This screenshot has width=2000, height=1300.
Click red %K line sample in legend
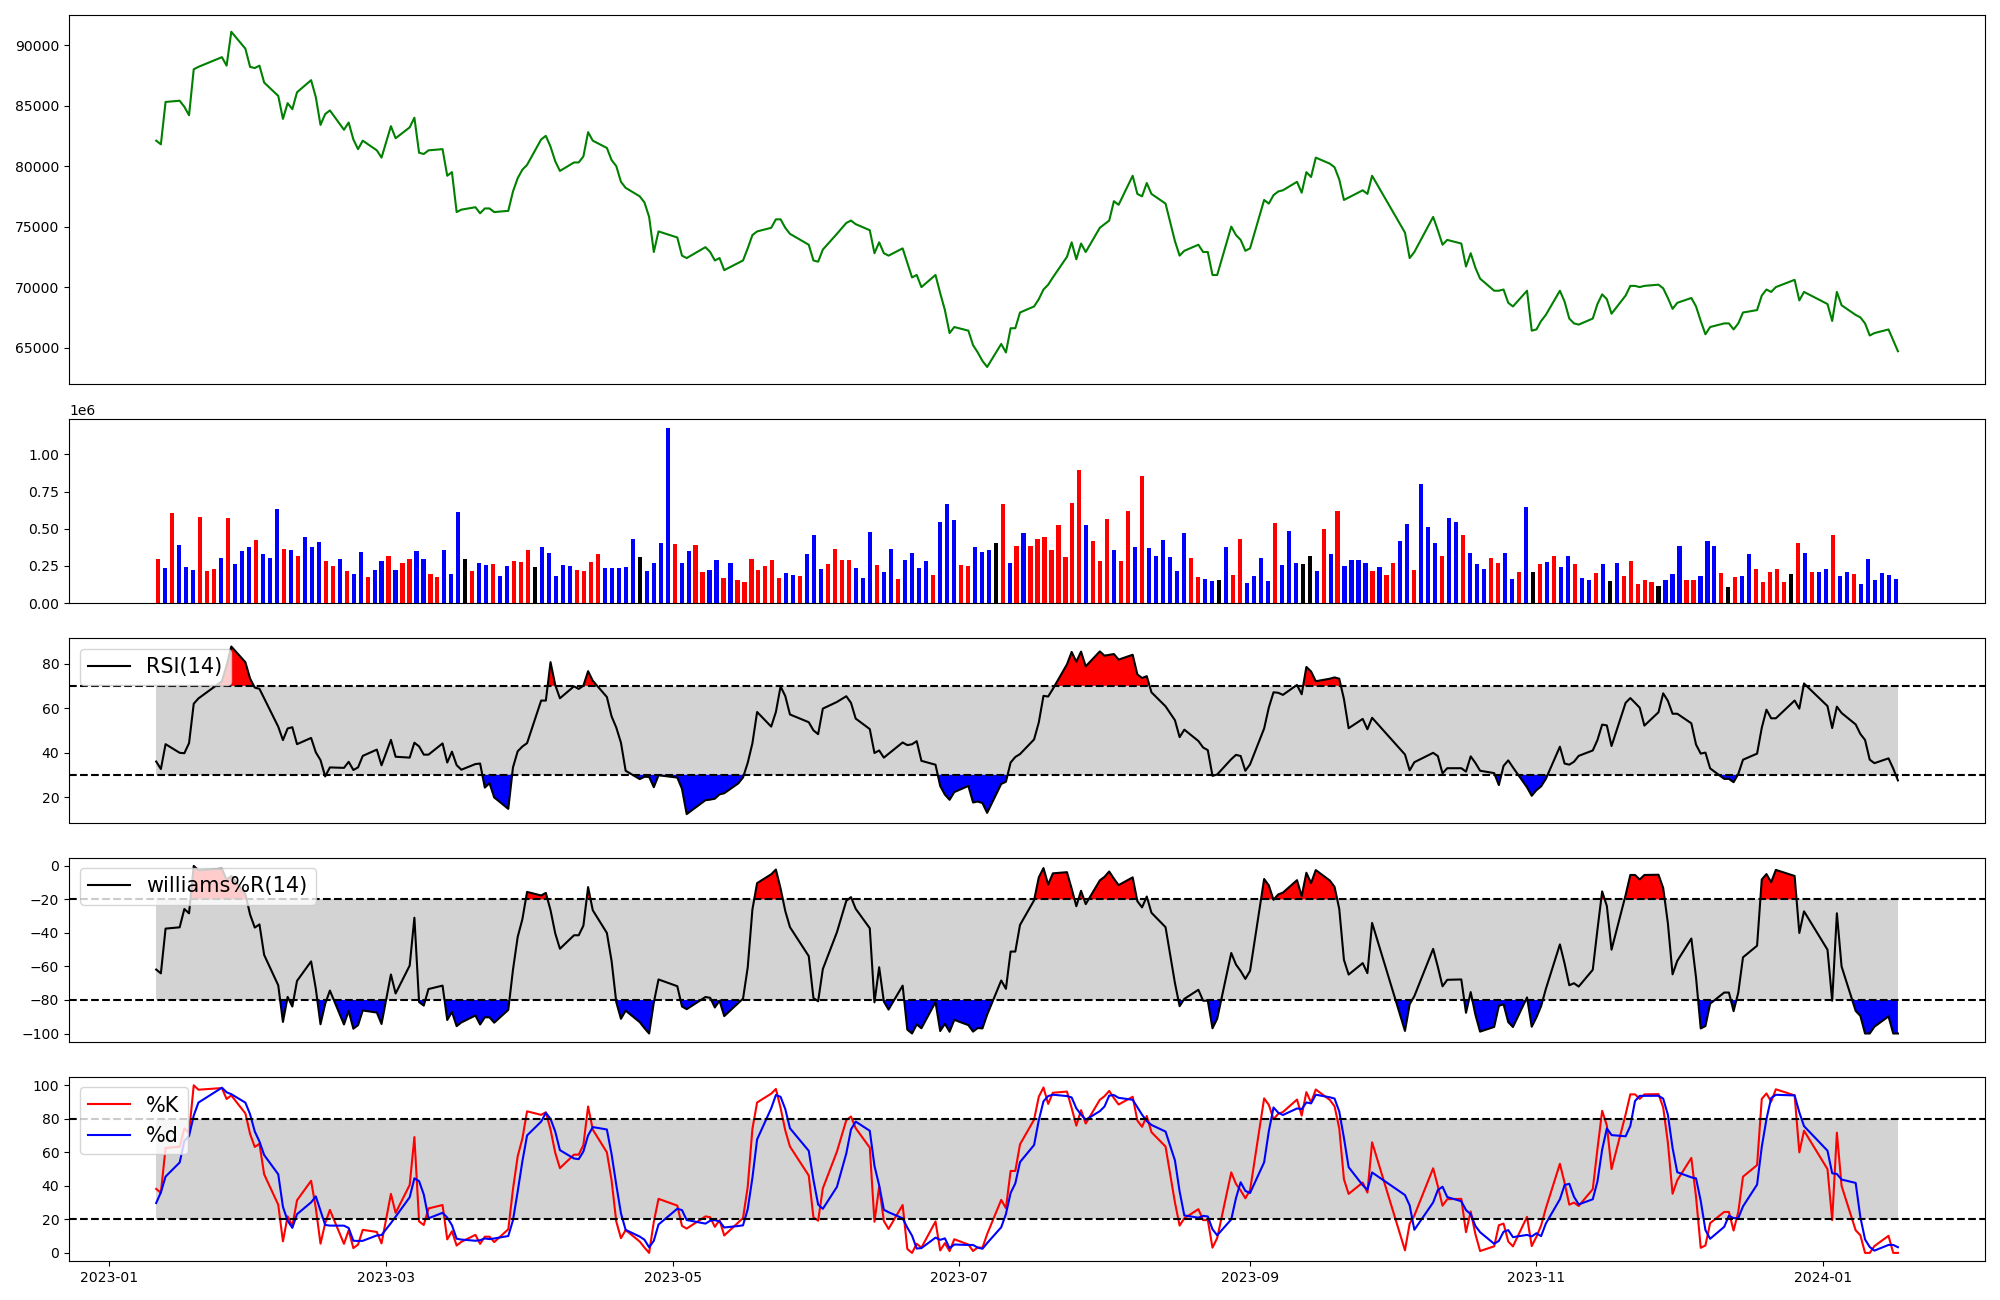click(110, 1104)
